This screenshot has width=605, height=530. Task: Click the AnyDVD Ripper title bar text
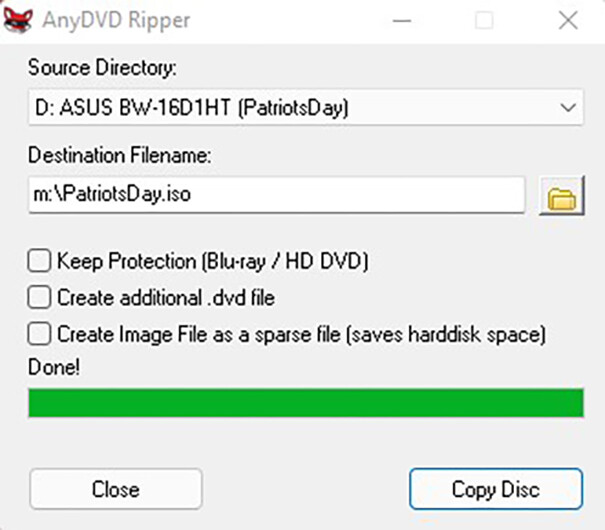tap(116, 20)
